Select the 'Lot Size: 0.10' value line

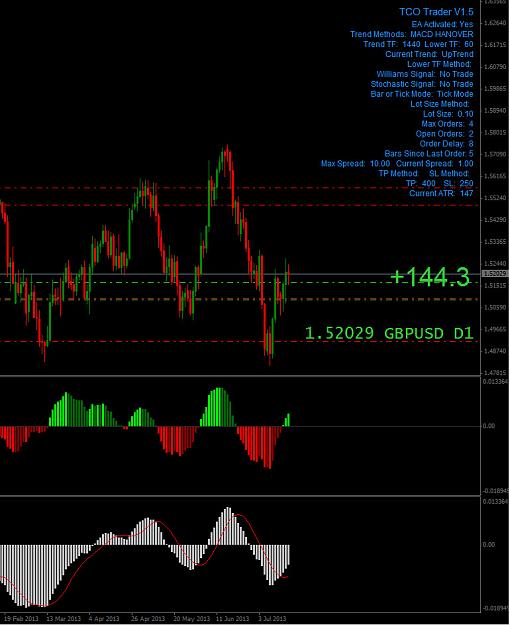(448, 114)
